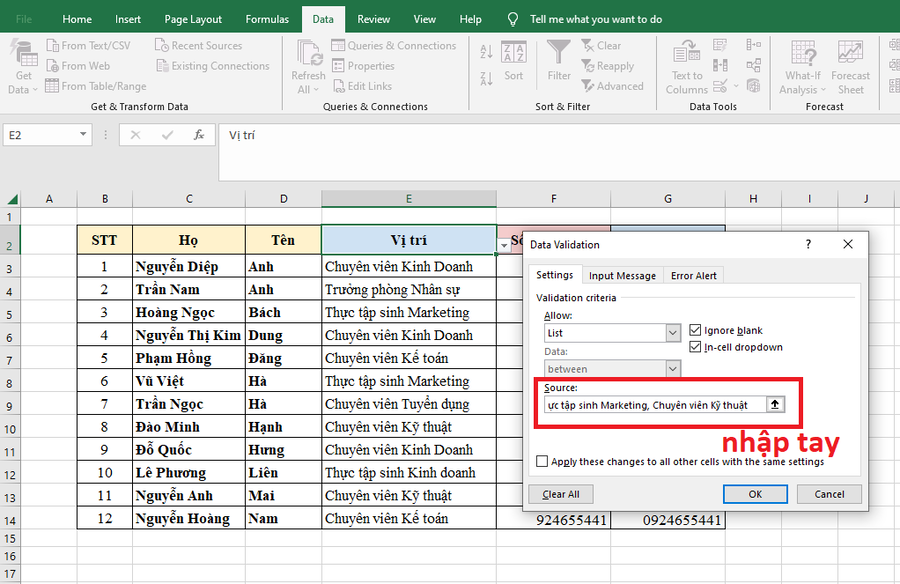Viewport: 900px width, 584px height.
Task: Open Recent Sources
Action: coord(199,45)
